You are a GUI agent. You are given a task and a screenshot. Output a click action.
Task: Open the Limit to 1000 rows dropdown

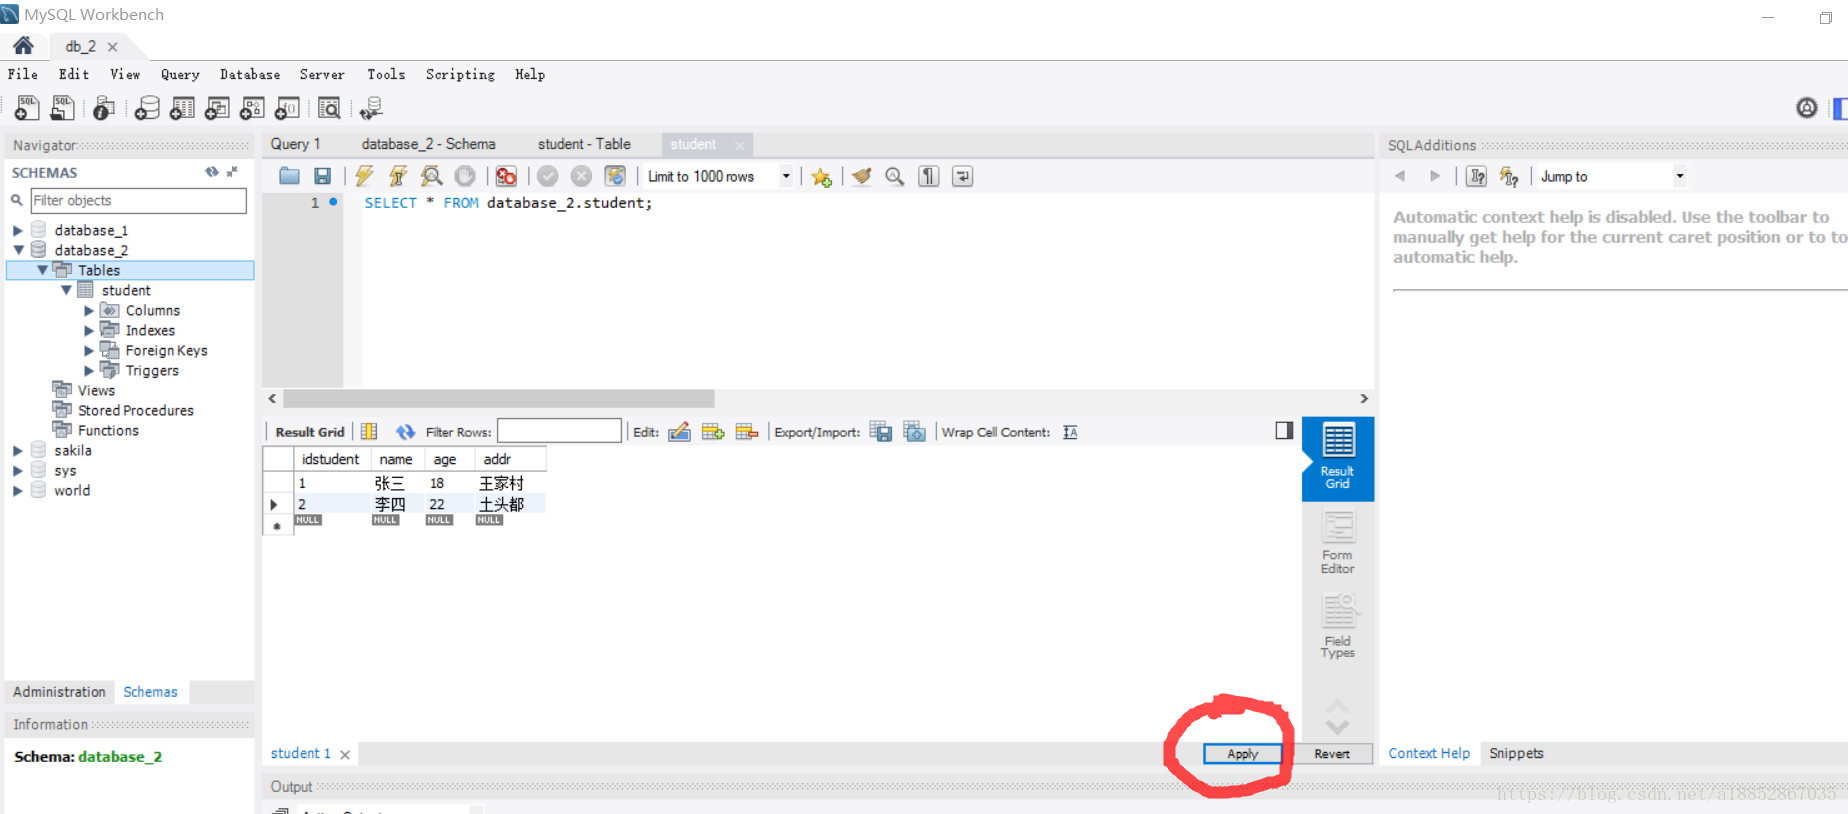pos(786,176)
